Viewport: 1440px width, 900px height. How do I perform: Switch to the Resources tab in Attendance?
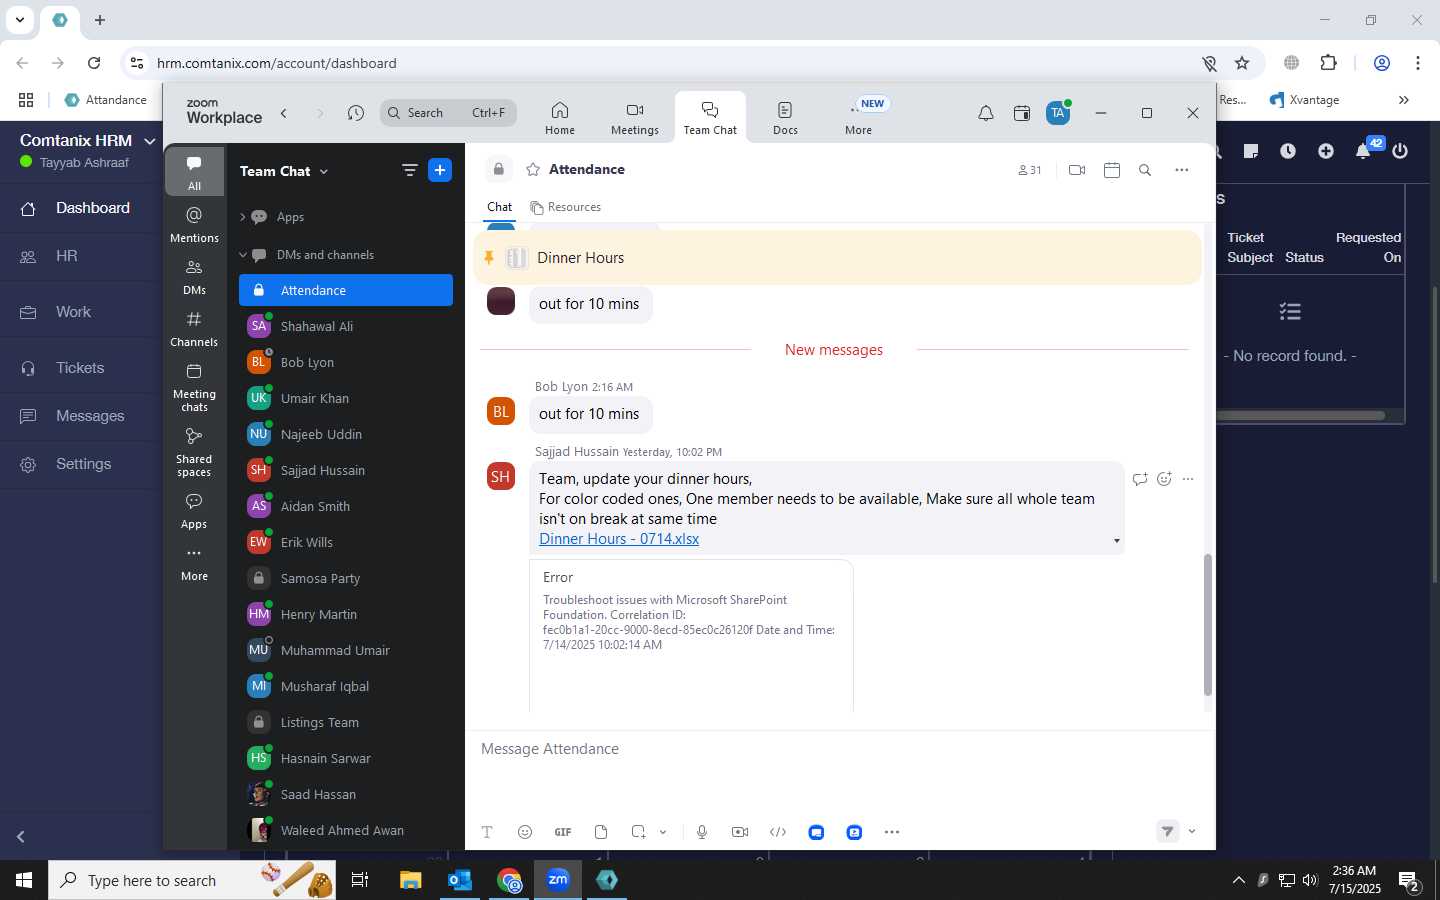coord(566,207)
